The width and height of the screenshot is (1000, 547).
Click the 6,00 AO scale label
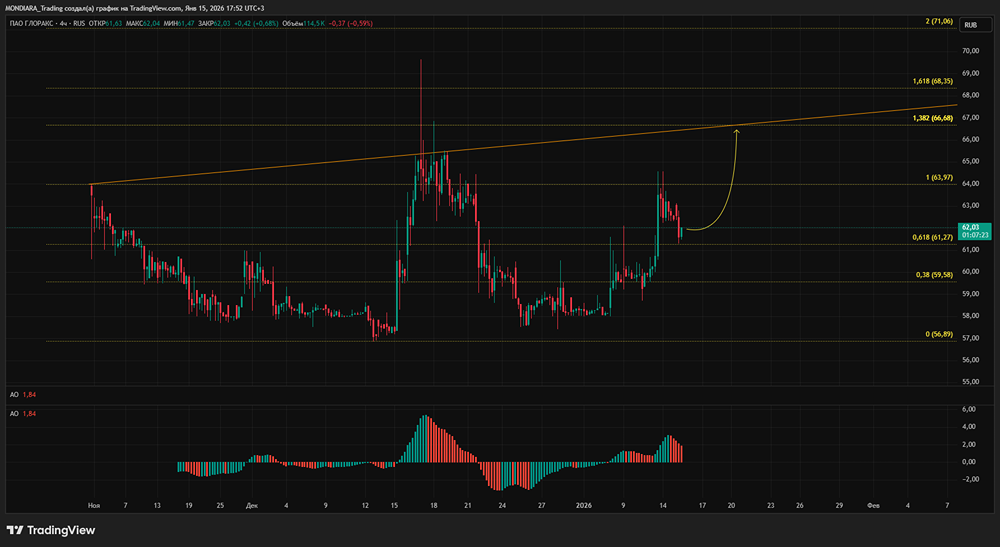968,409
